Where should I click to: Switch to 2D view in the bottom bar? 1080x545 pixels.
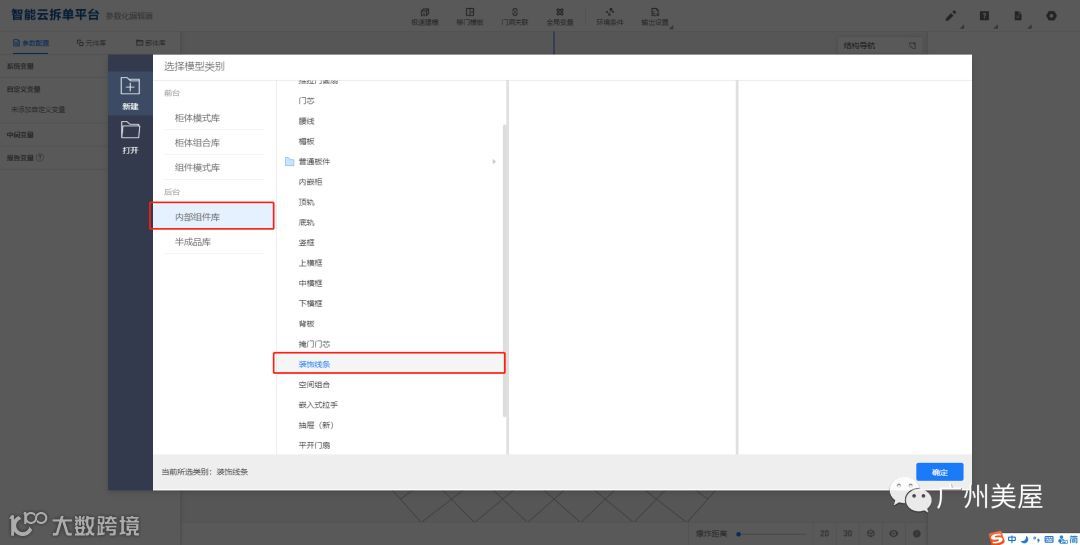[824, 533]
